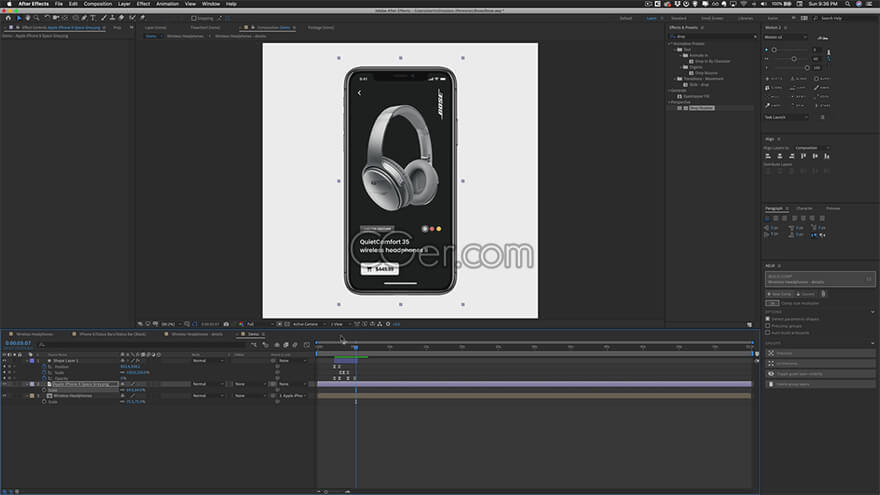Open the Layer menu
Screen dimensions: 880x495
(124, 3)
